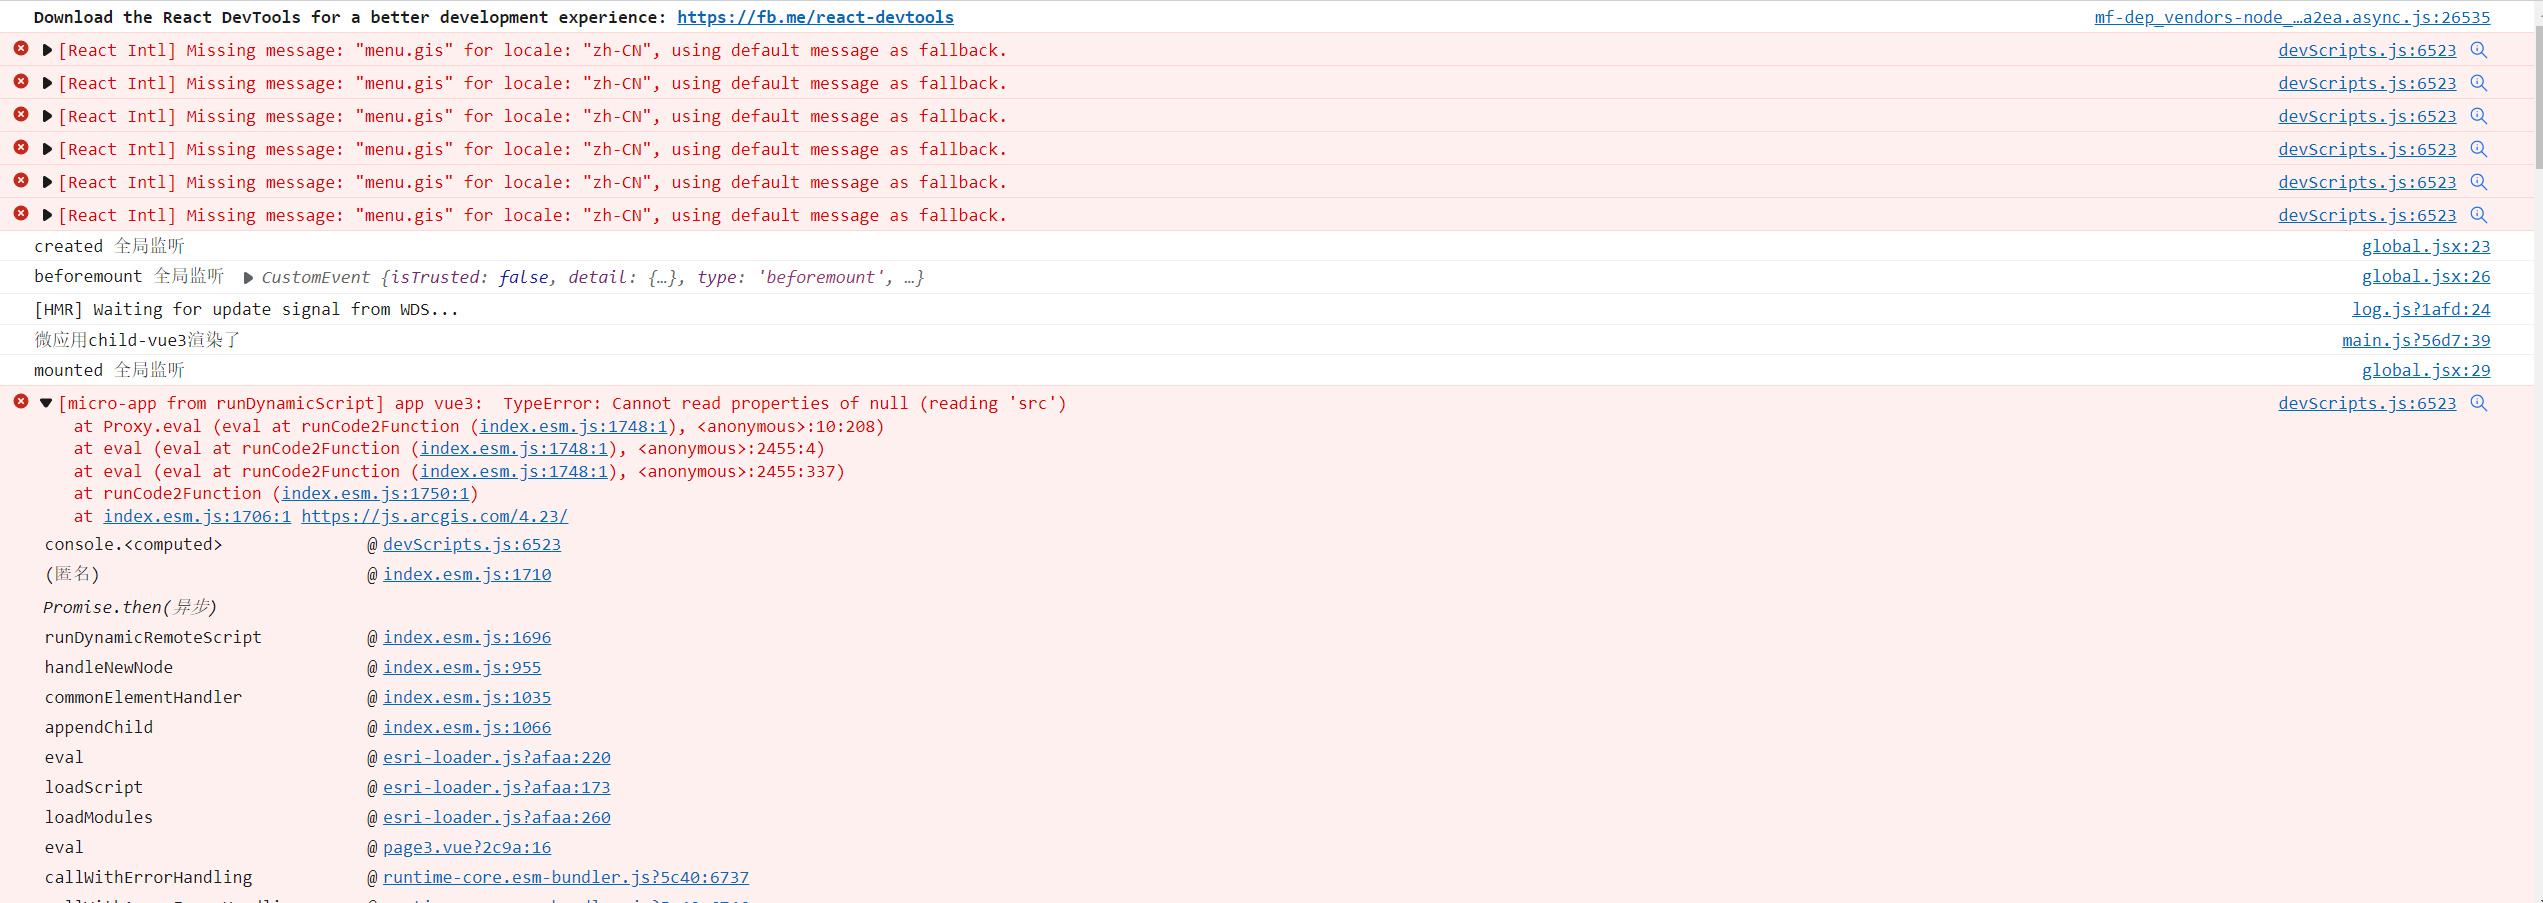This screenshot has width=2543, height=903.
Task: Select '[HMR] Waiting for update signal from WDS...' text
Action: [x=246, y=309]
